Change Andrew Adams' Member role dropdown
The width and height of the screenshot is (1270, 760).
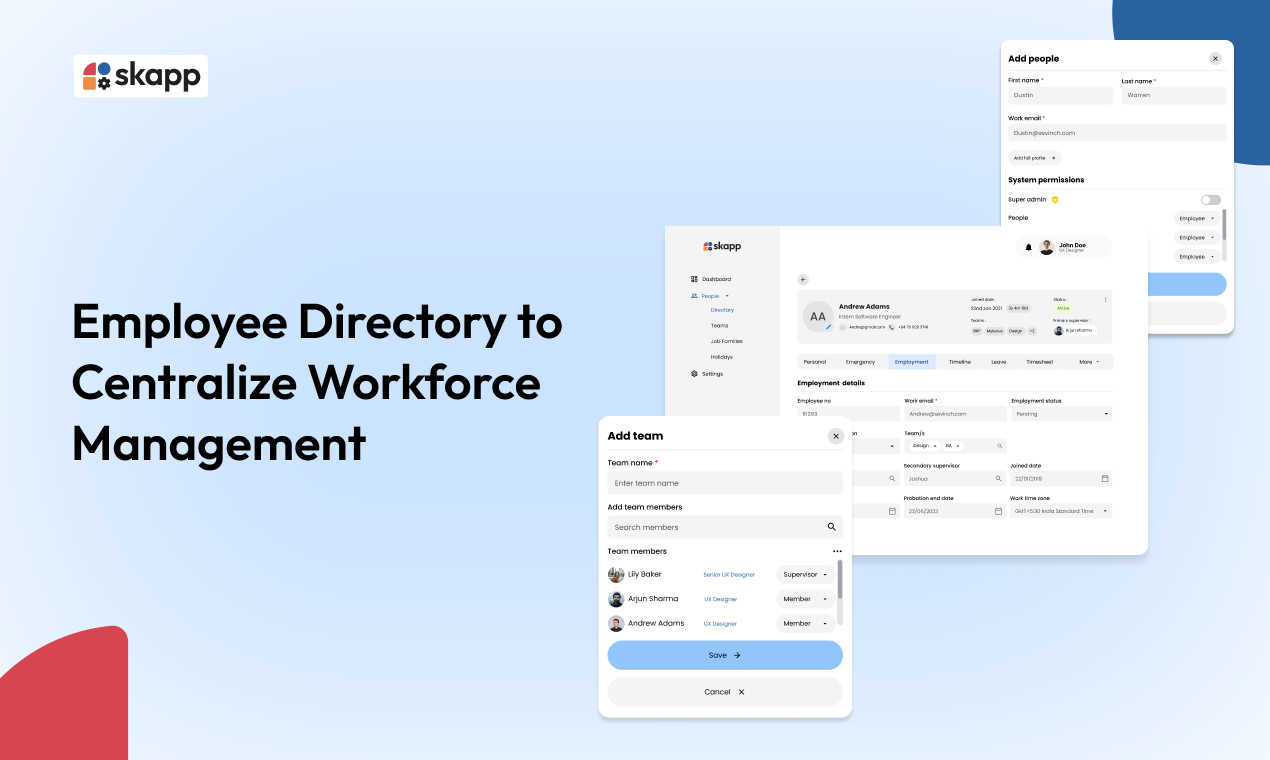click(806, 623)
